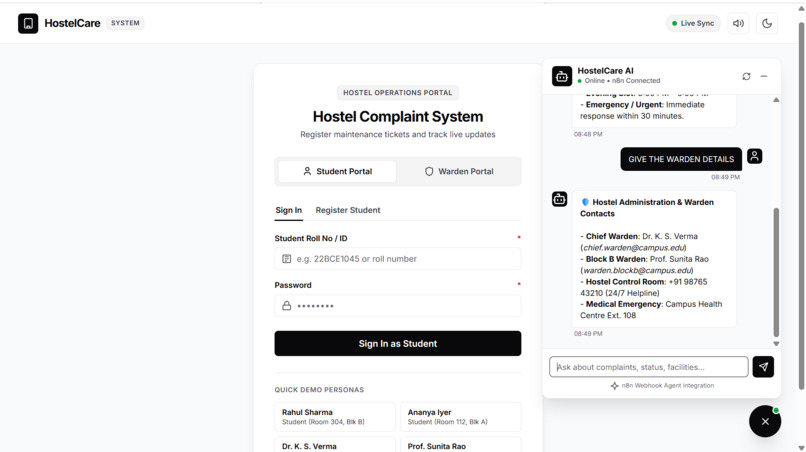Refresh the HostelCare AI chat
Image resolution: width=806 pixels, height=452 pixels.
[746, 76]
